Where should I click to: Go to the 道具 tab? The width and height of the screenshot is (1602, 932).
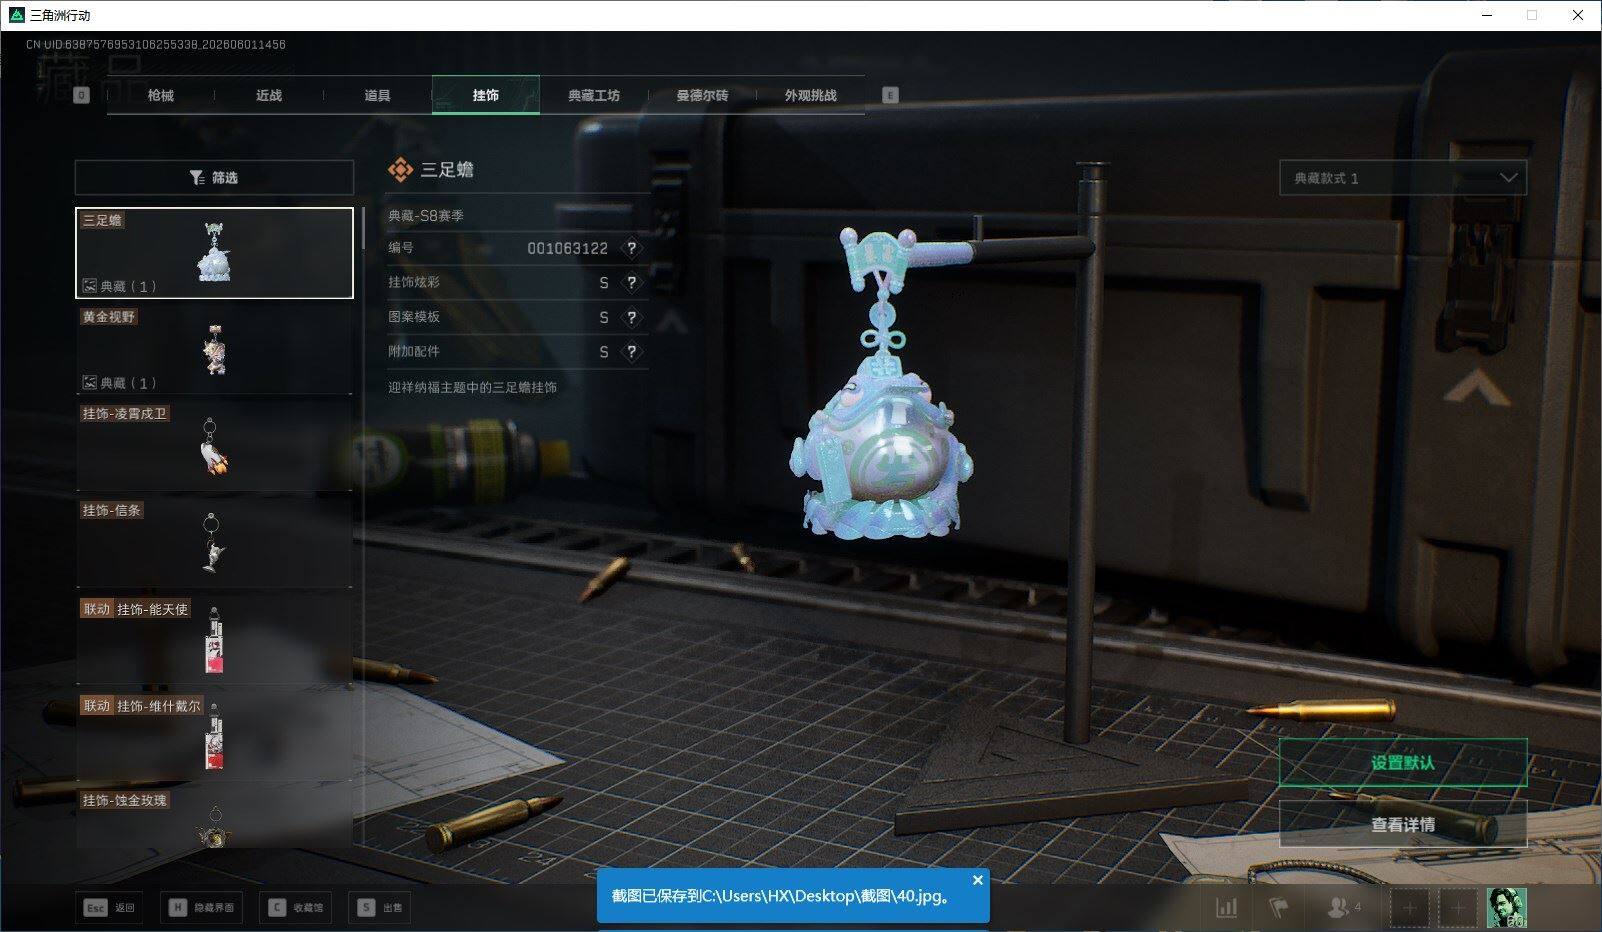(x=377, y=95)
